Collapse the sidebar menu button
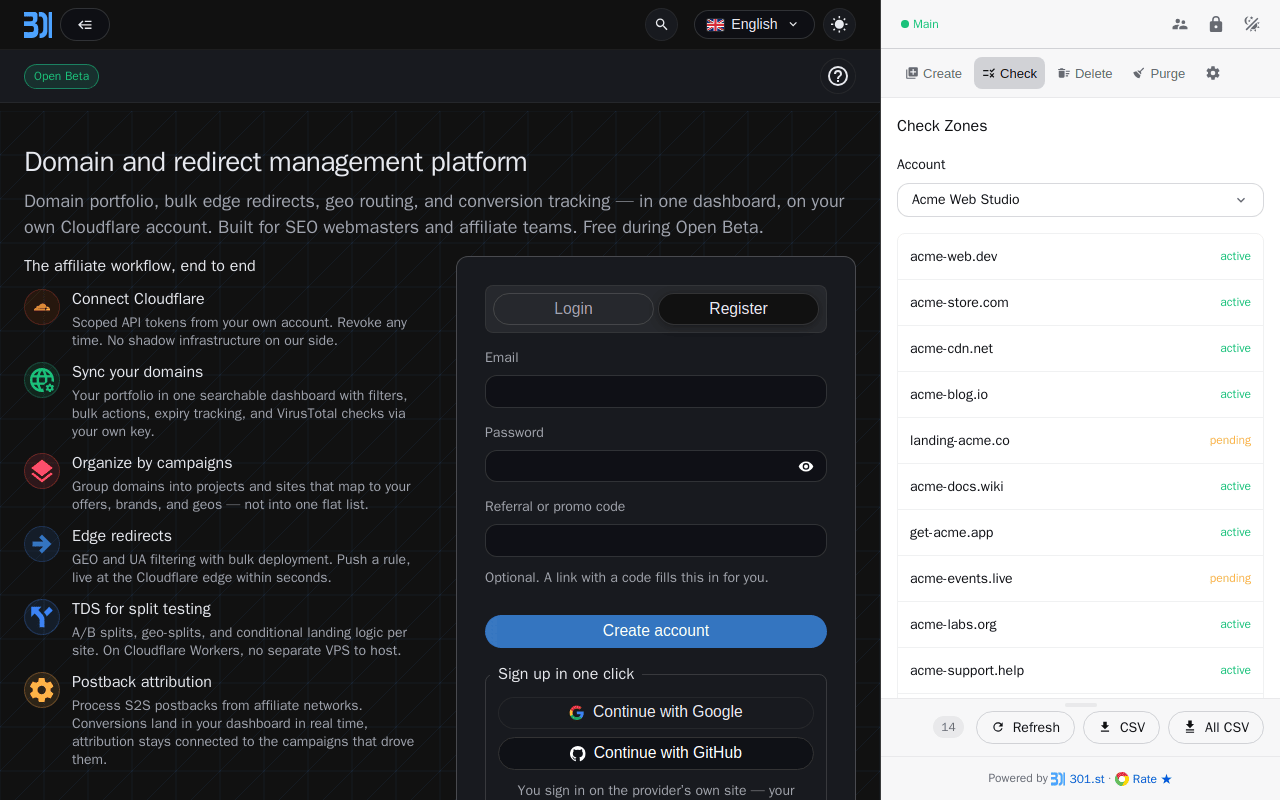Image resolution: width=1280 pixels, height=800 pixels. [x=85, y=24]
